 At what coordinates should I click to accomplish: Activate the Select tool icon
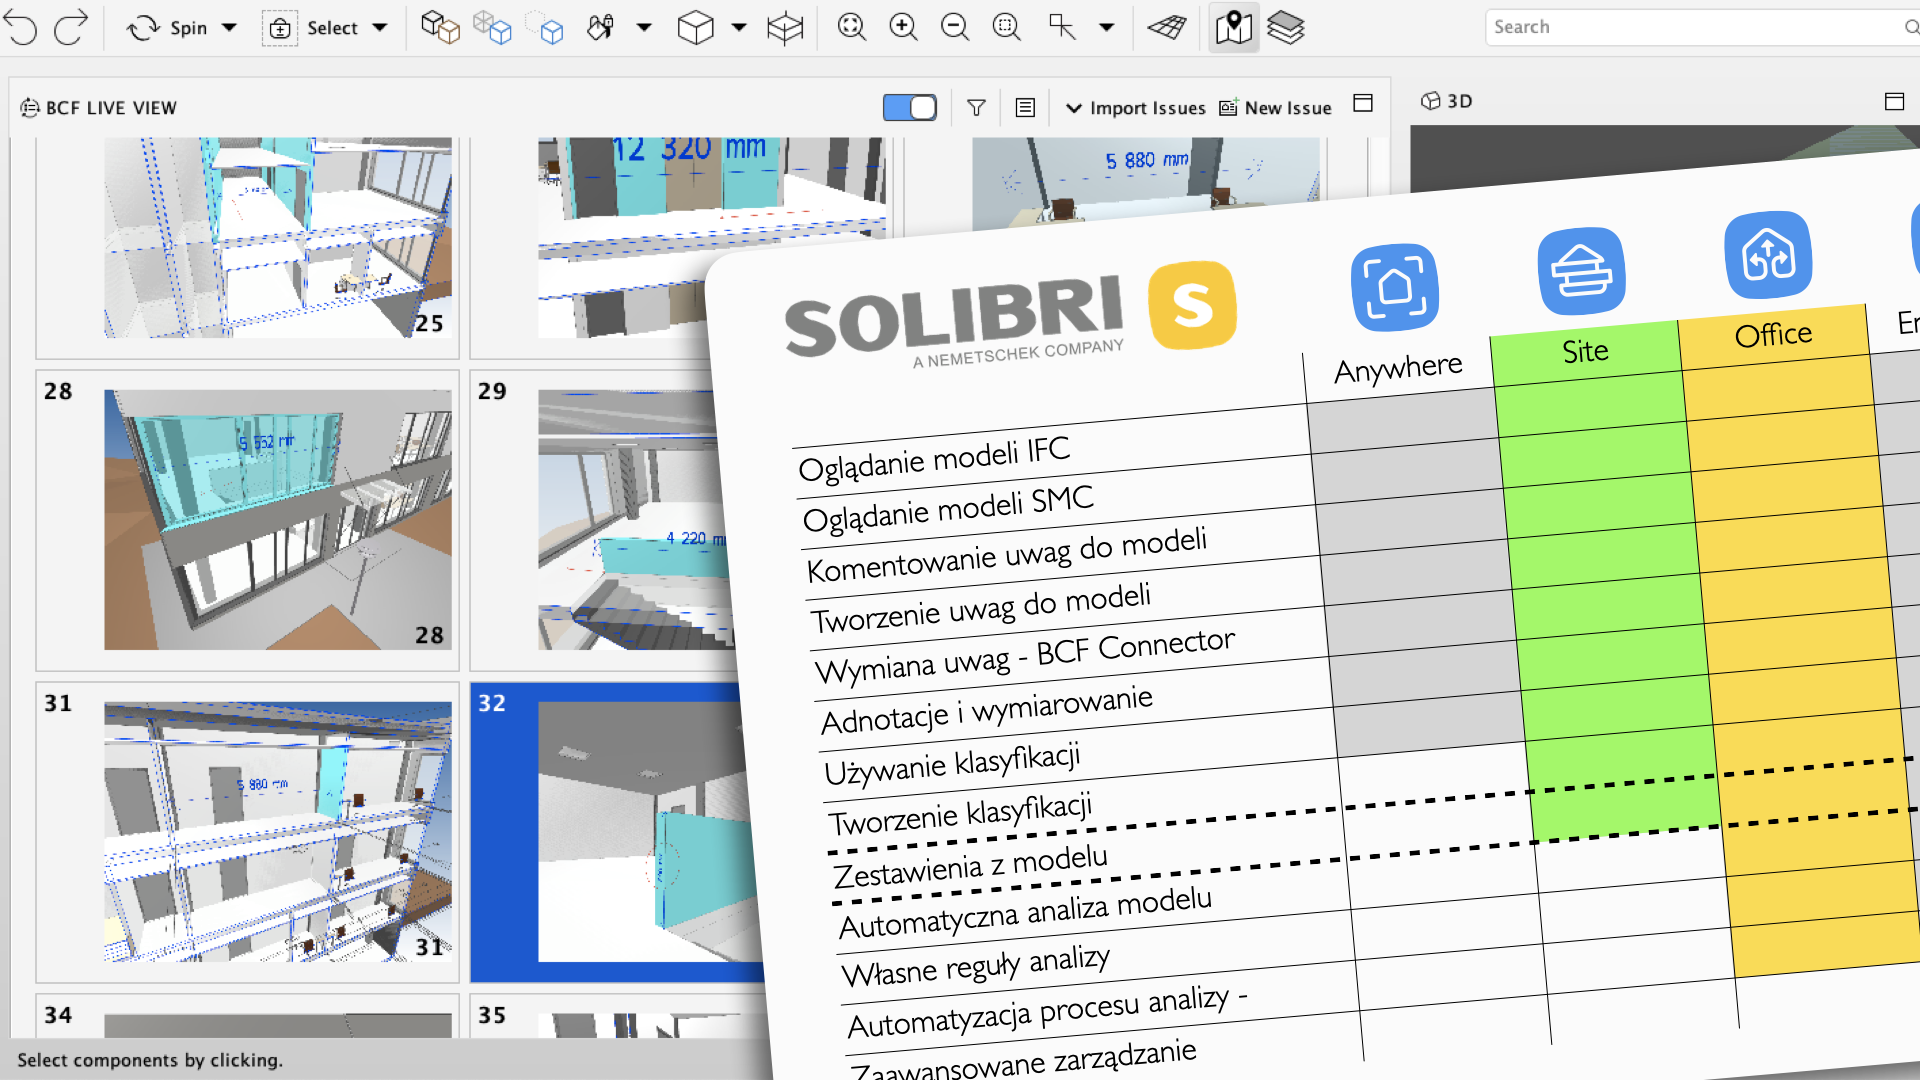tap(280, 28)
